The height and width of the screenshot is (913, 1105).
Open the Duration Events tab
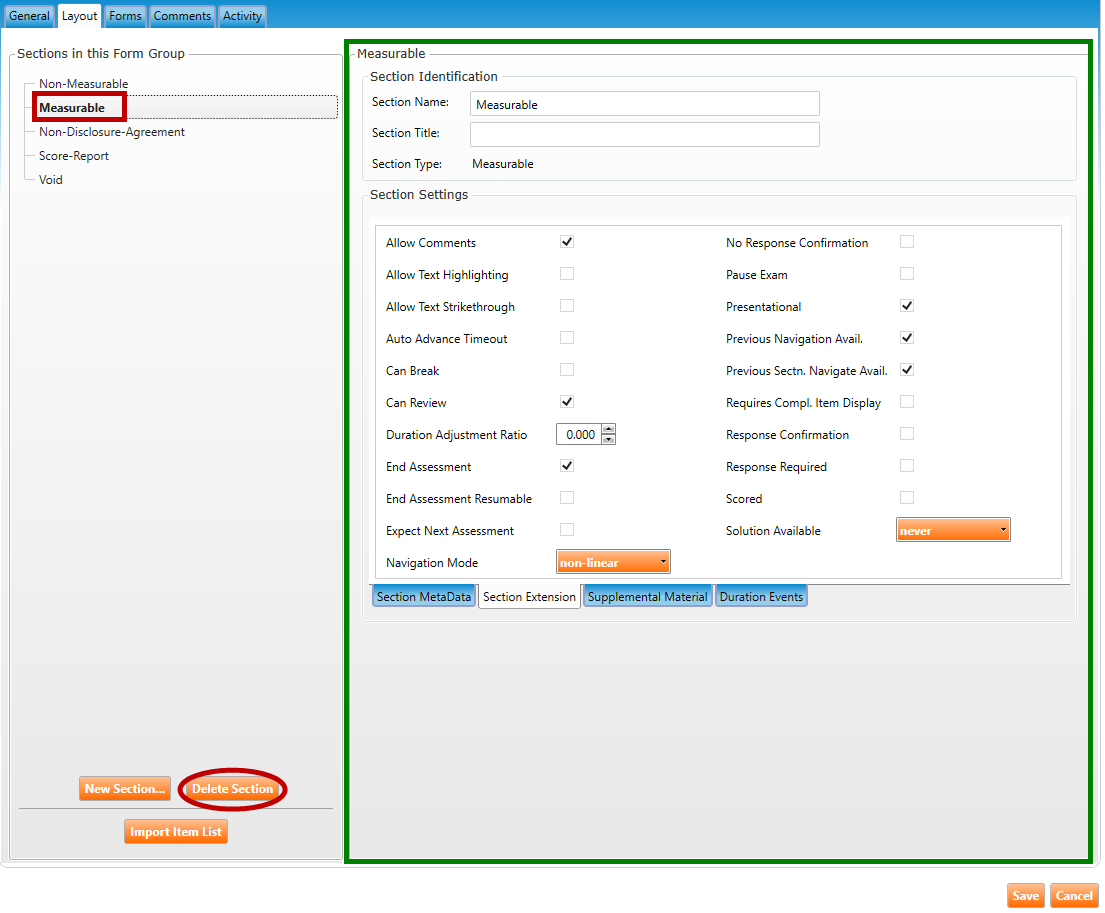pos(761,597)
